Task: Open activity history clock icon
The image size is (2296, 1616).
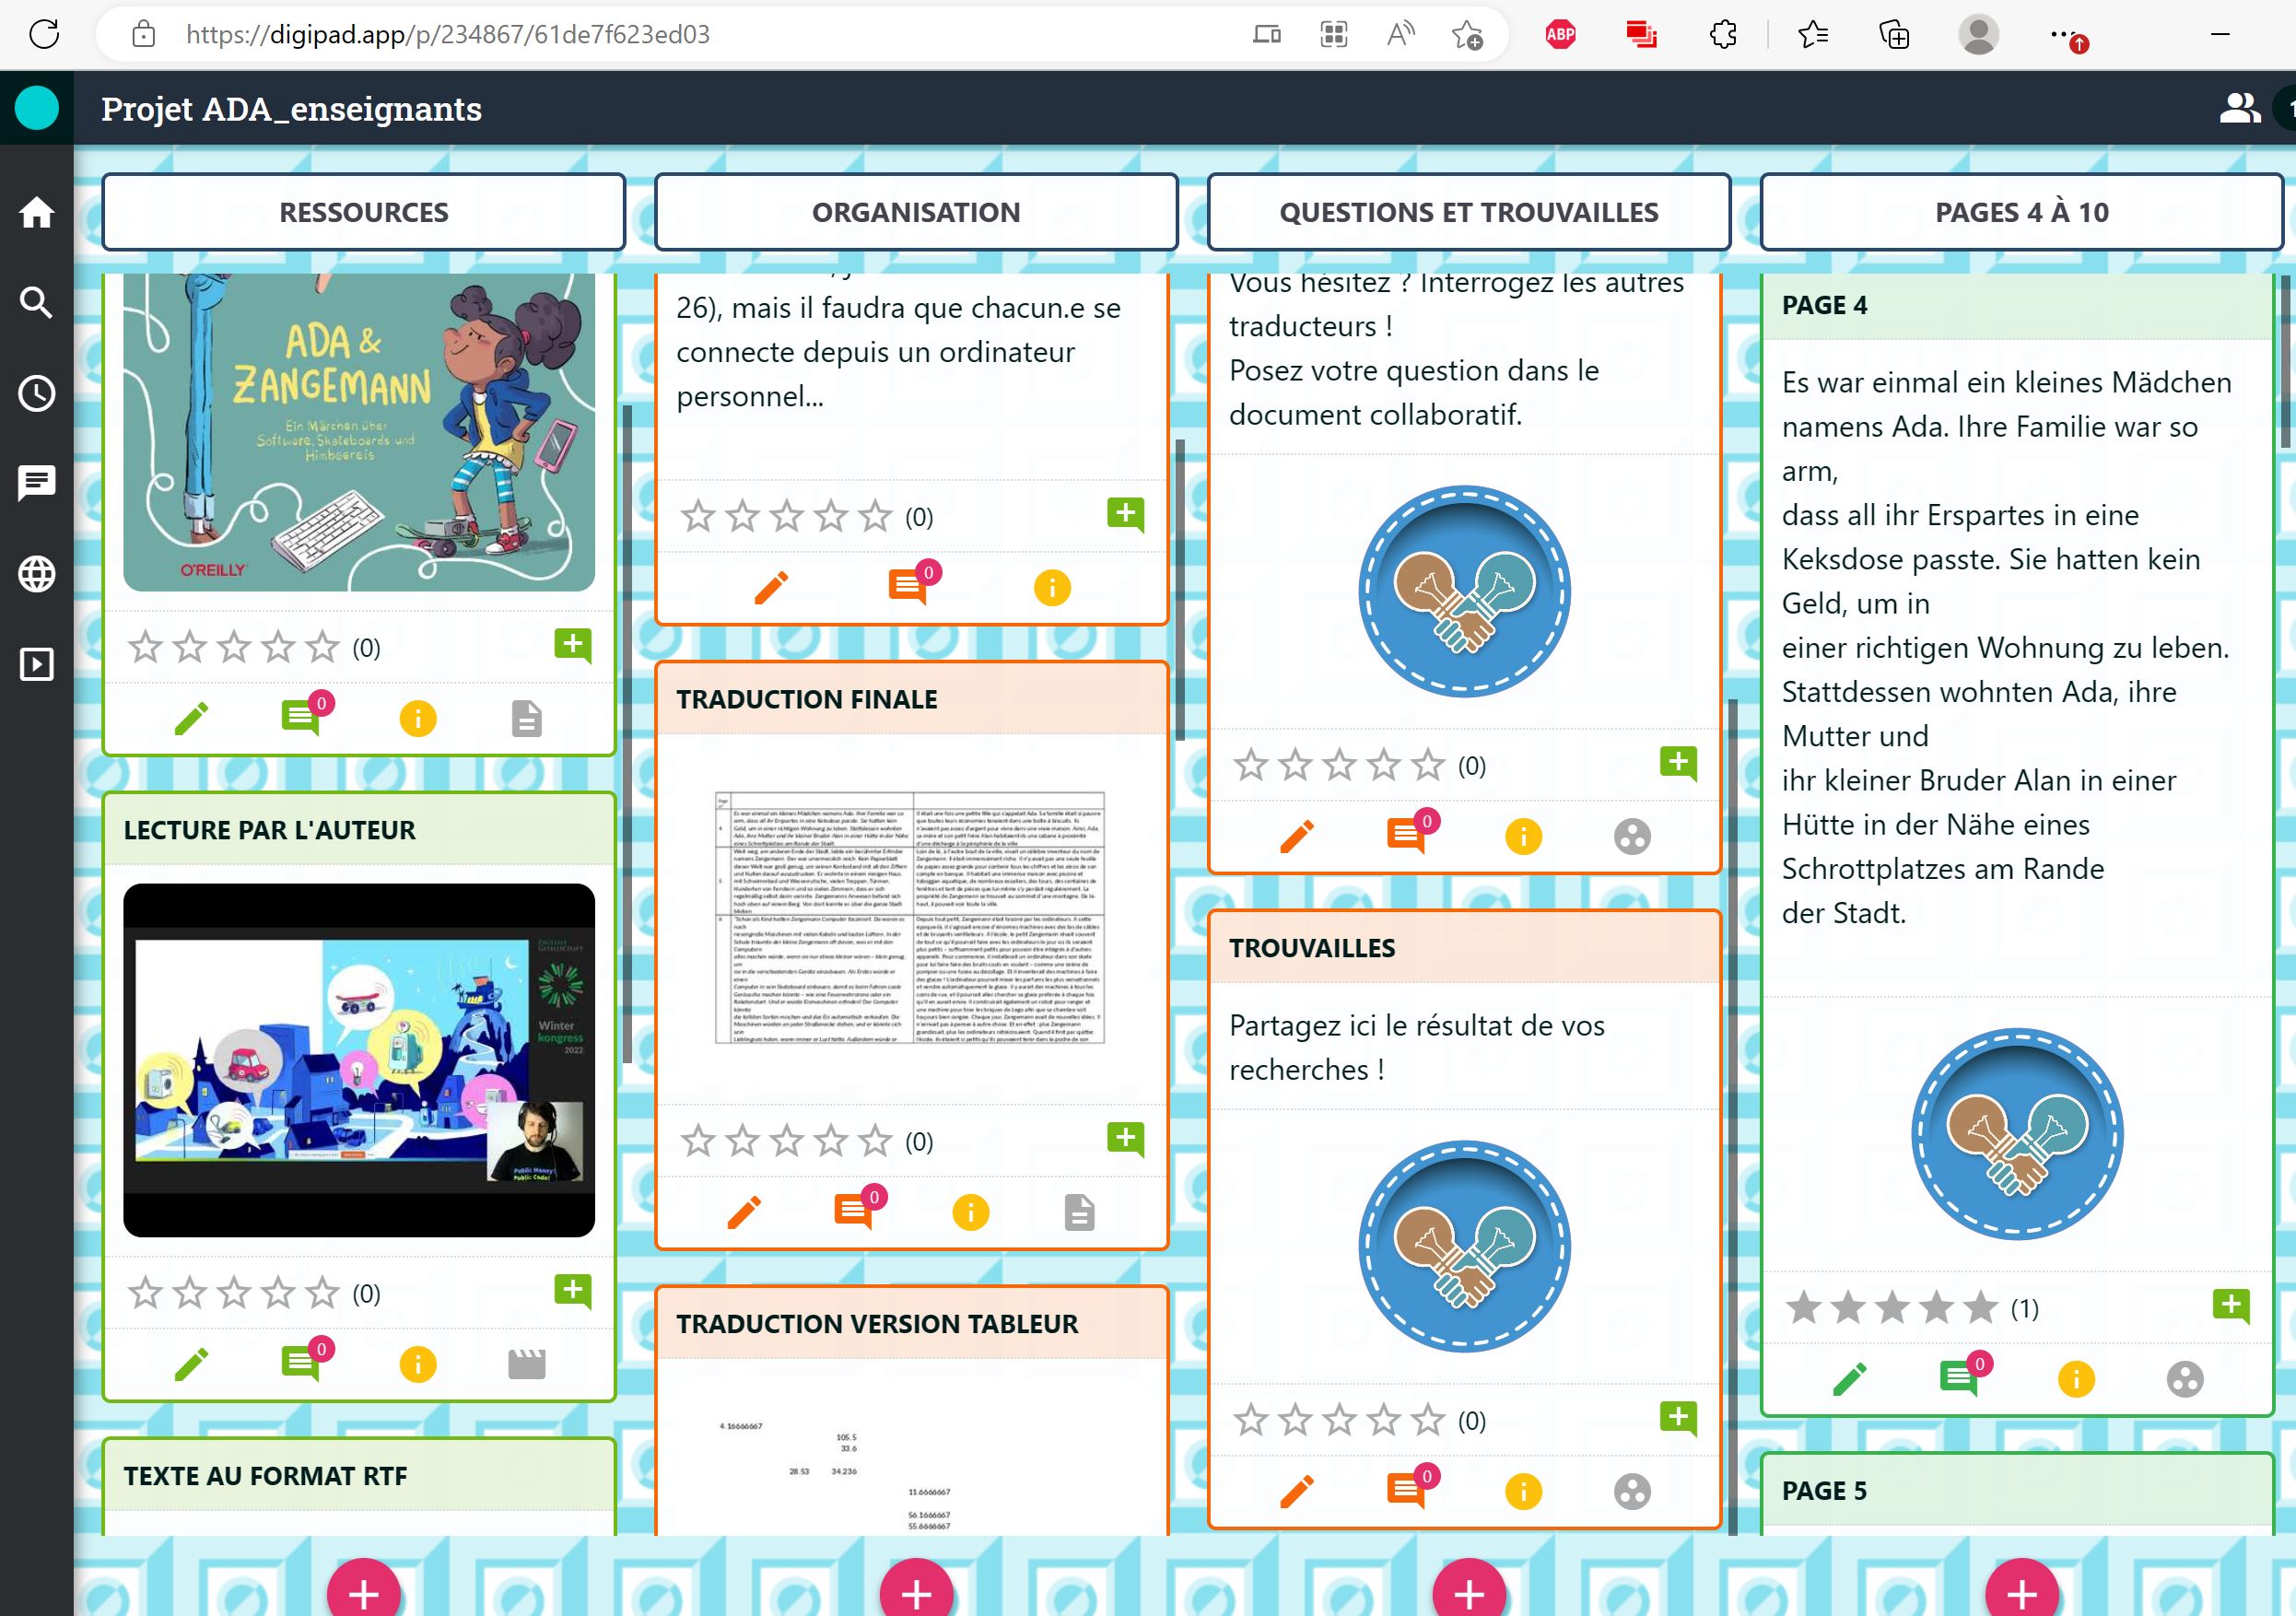Action: tap(37, 393)
